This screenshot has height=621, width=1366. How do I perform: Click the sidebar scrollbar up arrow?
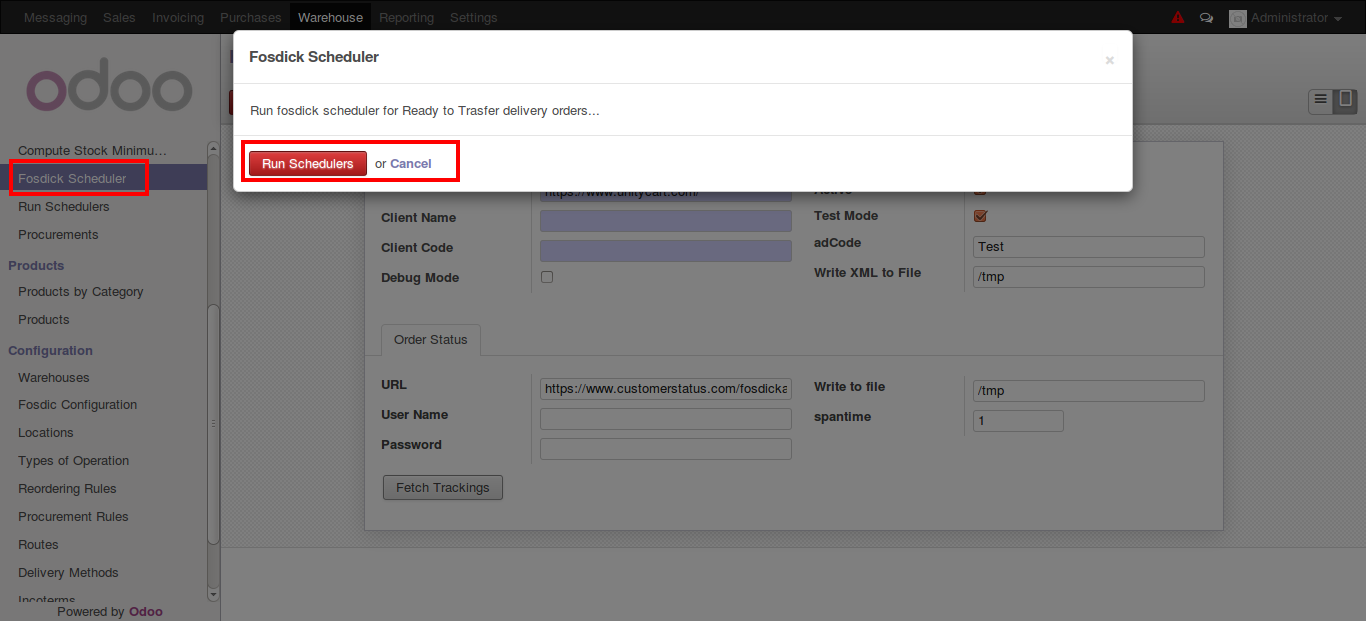coord(213,149)
